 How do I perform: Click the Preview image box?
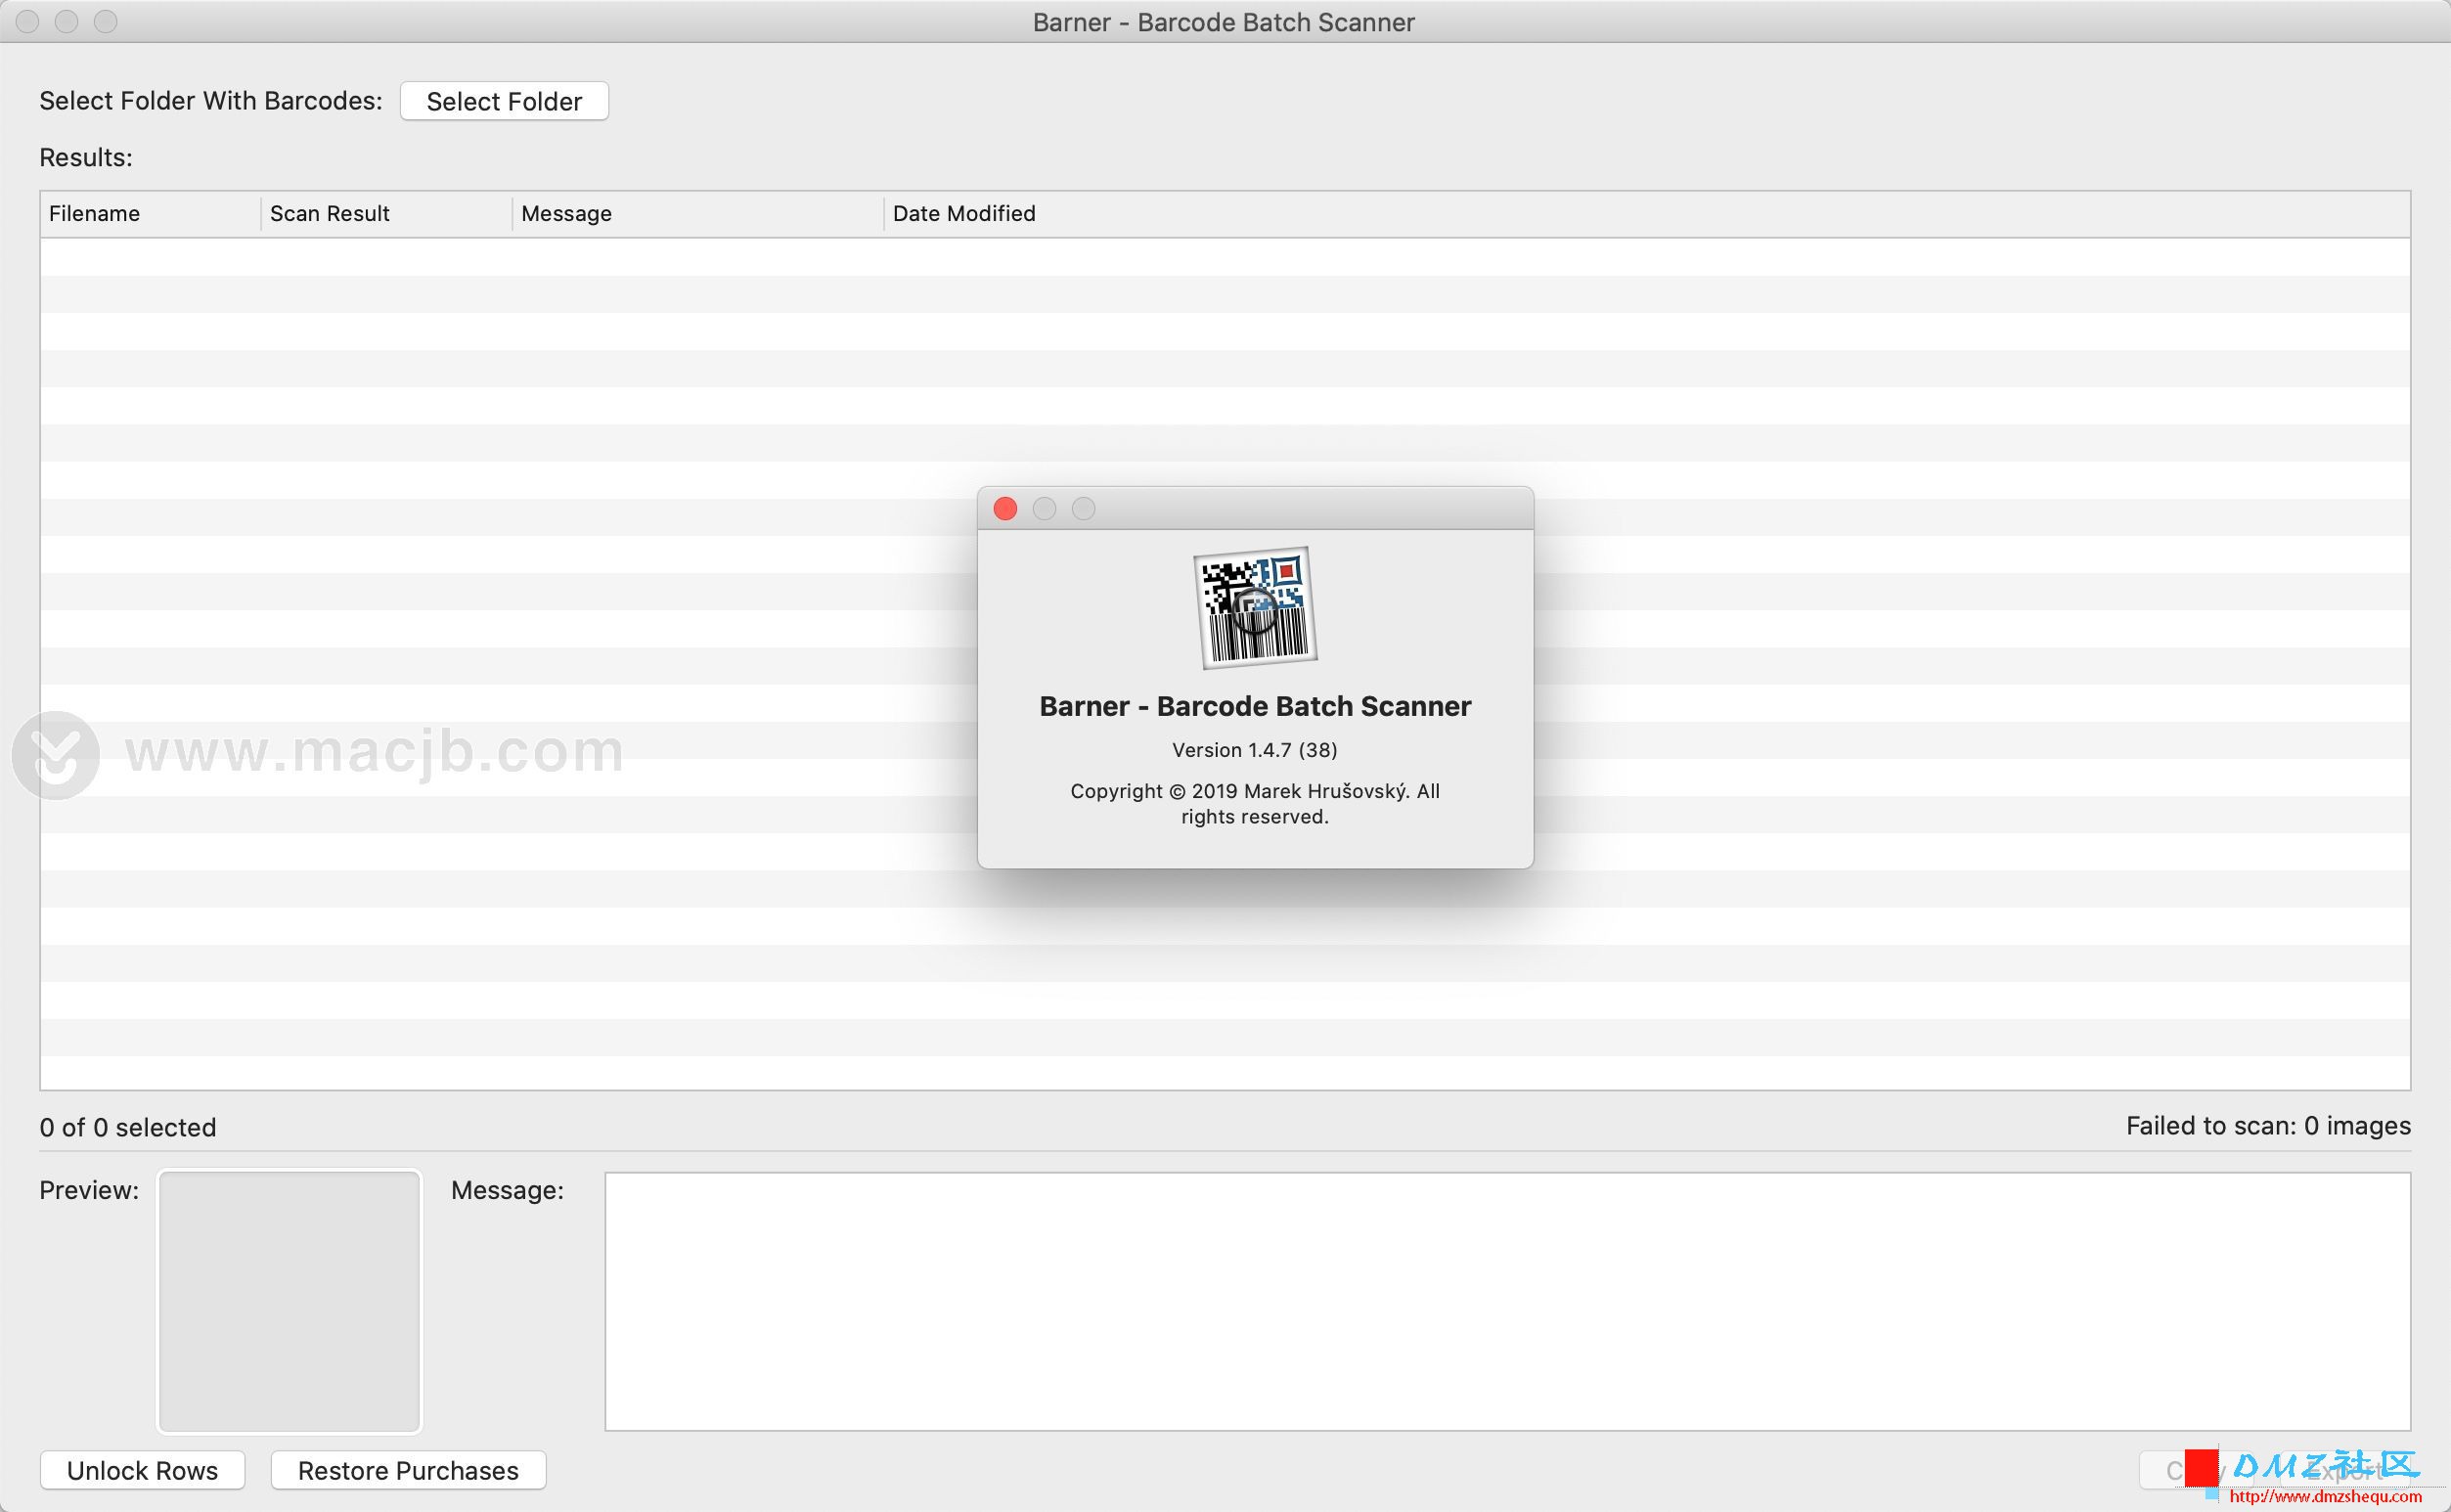pos(289,1301)
